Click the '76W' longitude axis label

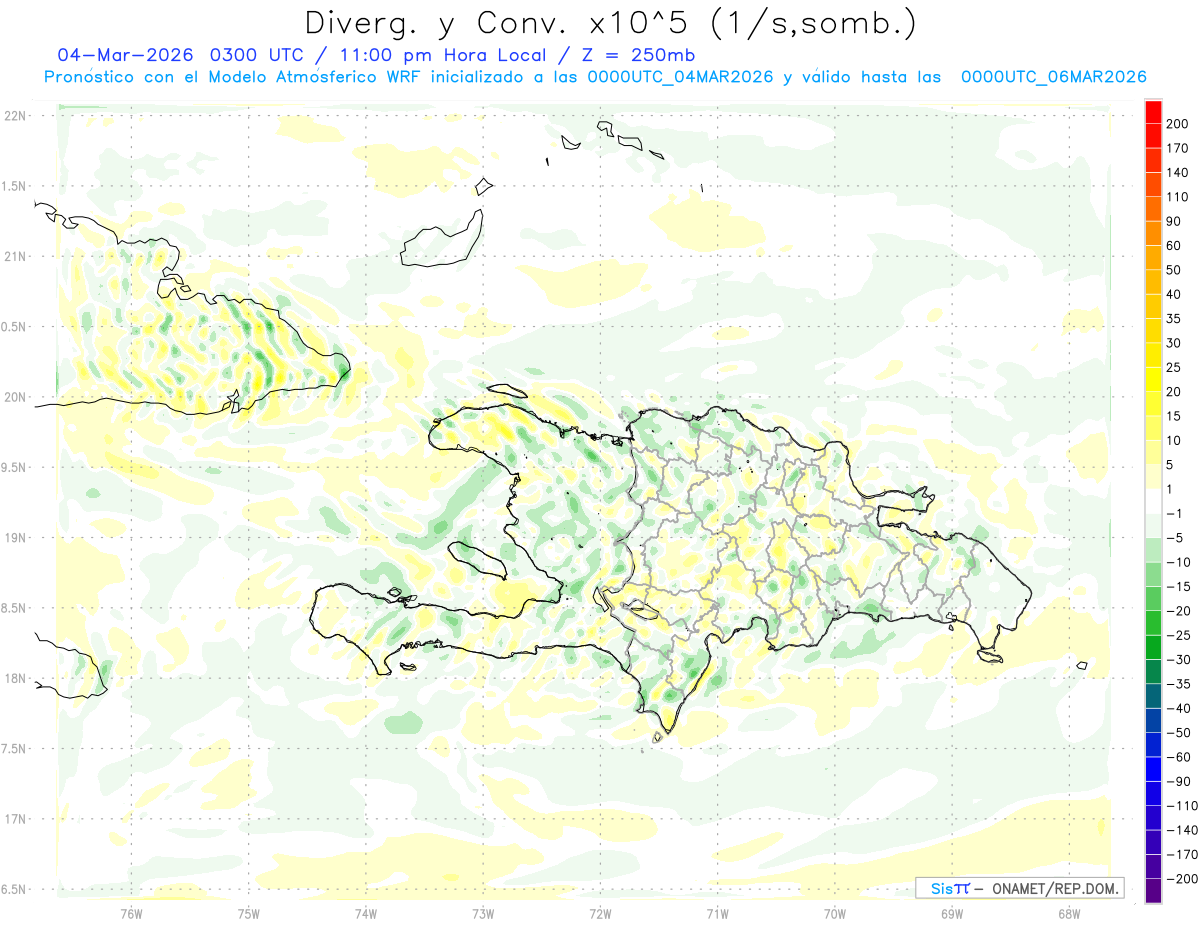coord(131,913)
